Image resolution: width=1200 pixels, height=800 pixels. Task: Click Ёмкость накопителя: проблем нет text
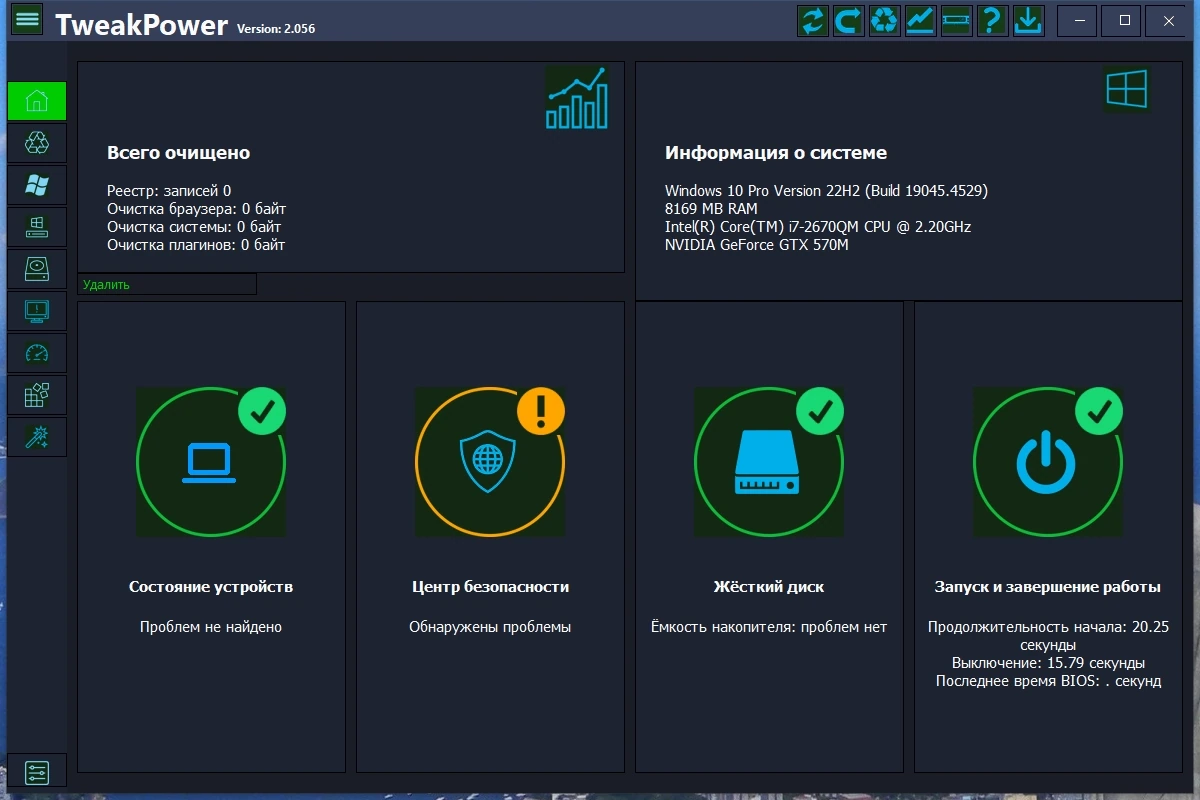tap(769, 627)
